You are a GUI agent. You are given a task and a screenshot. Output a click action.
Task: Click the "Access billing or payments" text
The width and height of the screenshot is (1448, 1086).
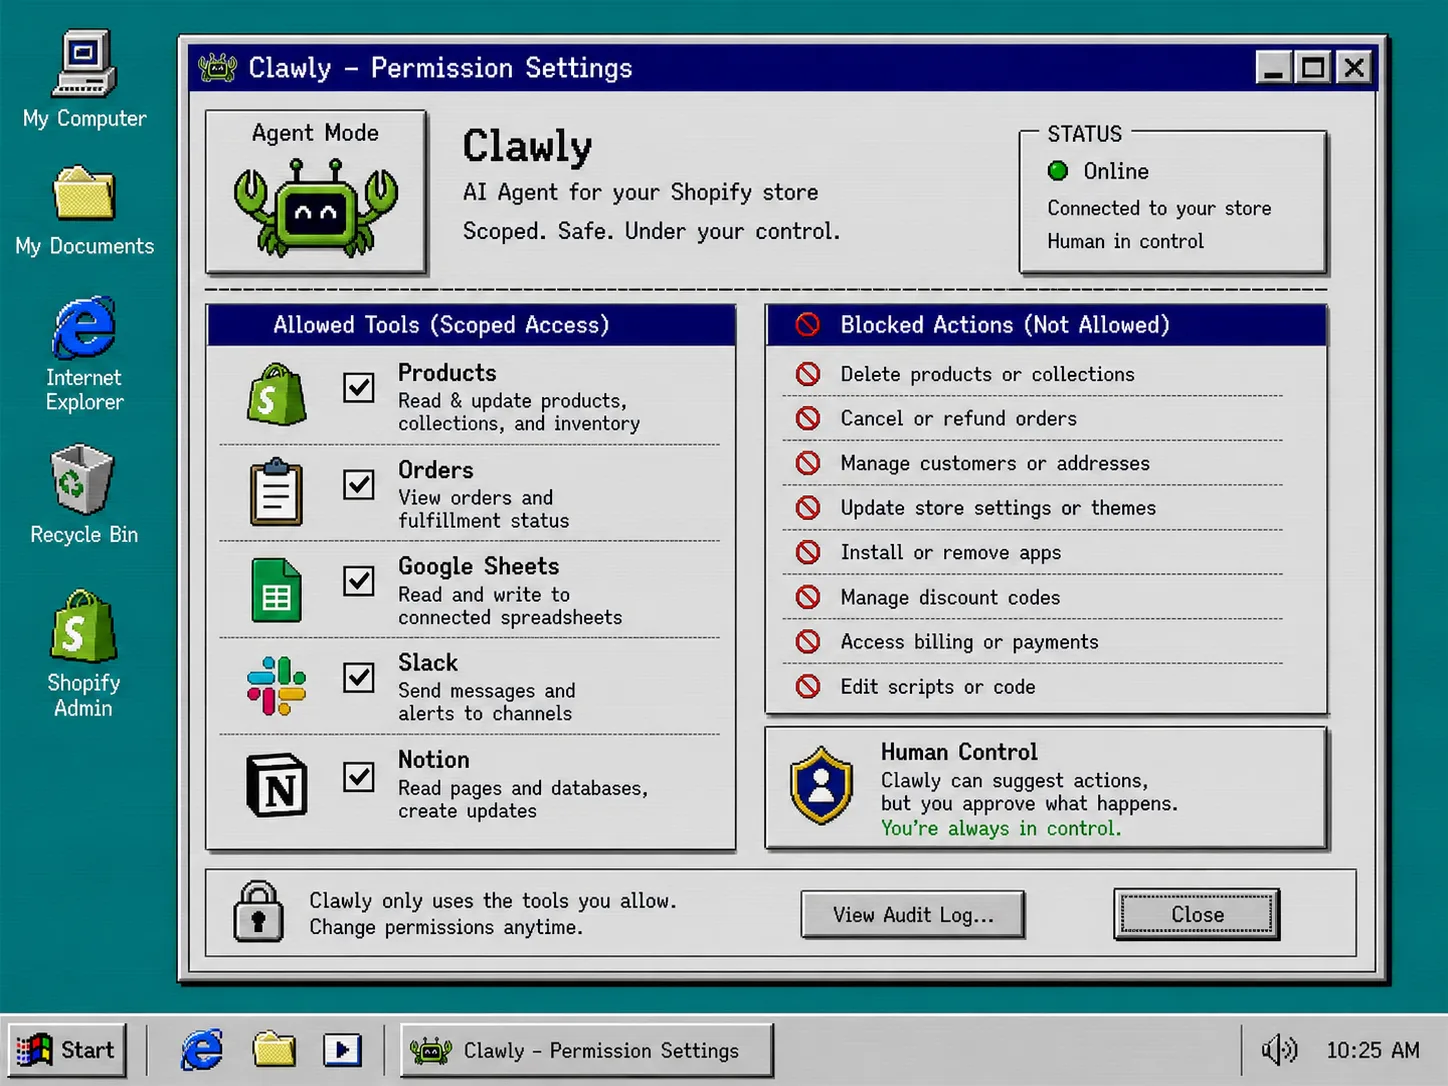pyautogui.click(x=969, y=642)
